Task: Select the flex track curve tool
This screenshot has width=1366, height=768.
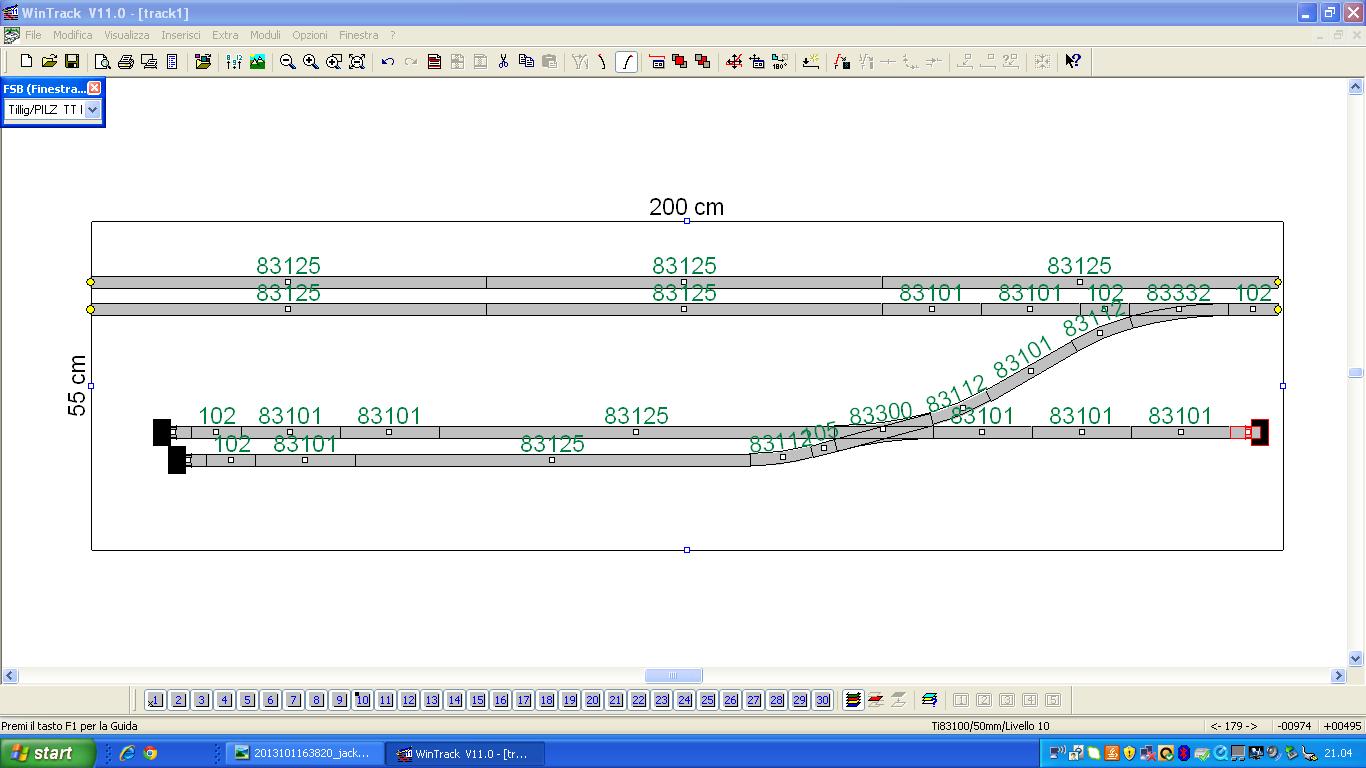Action: [627, 61]
